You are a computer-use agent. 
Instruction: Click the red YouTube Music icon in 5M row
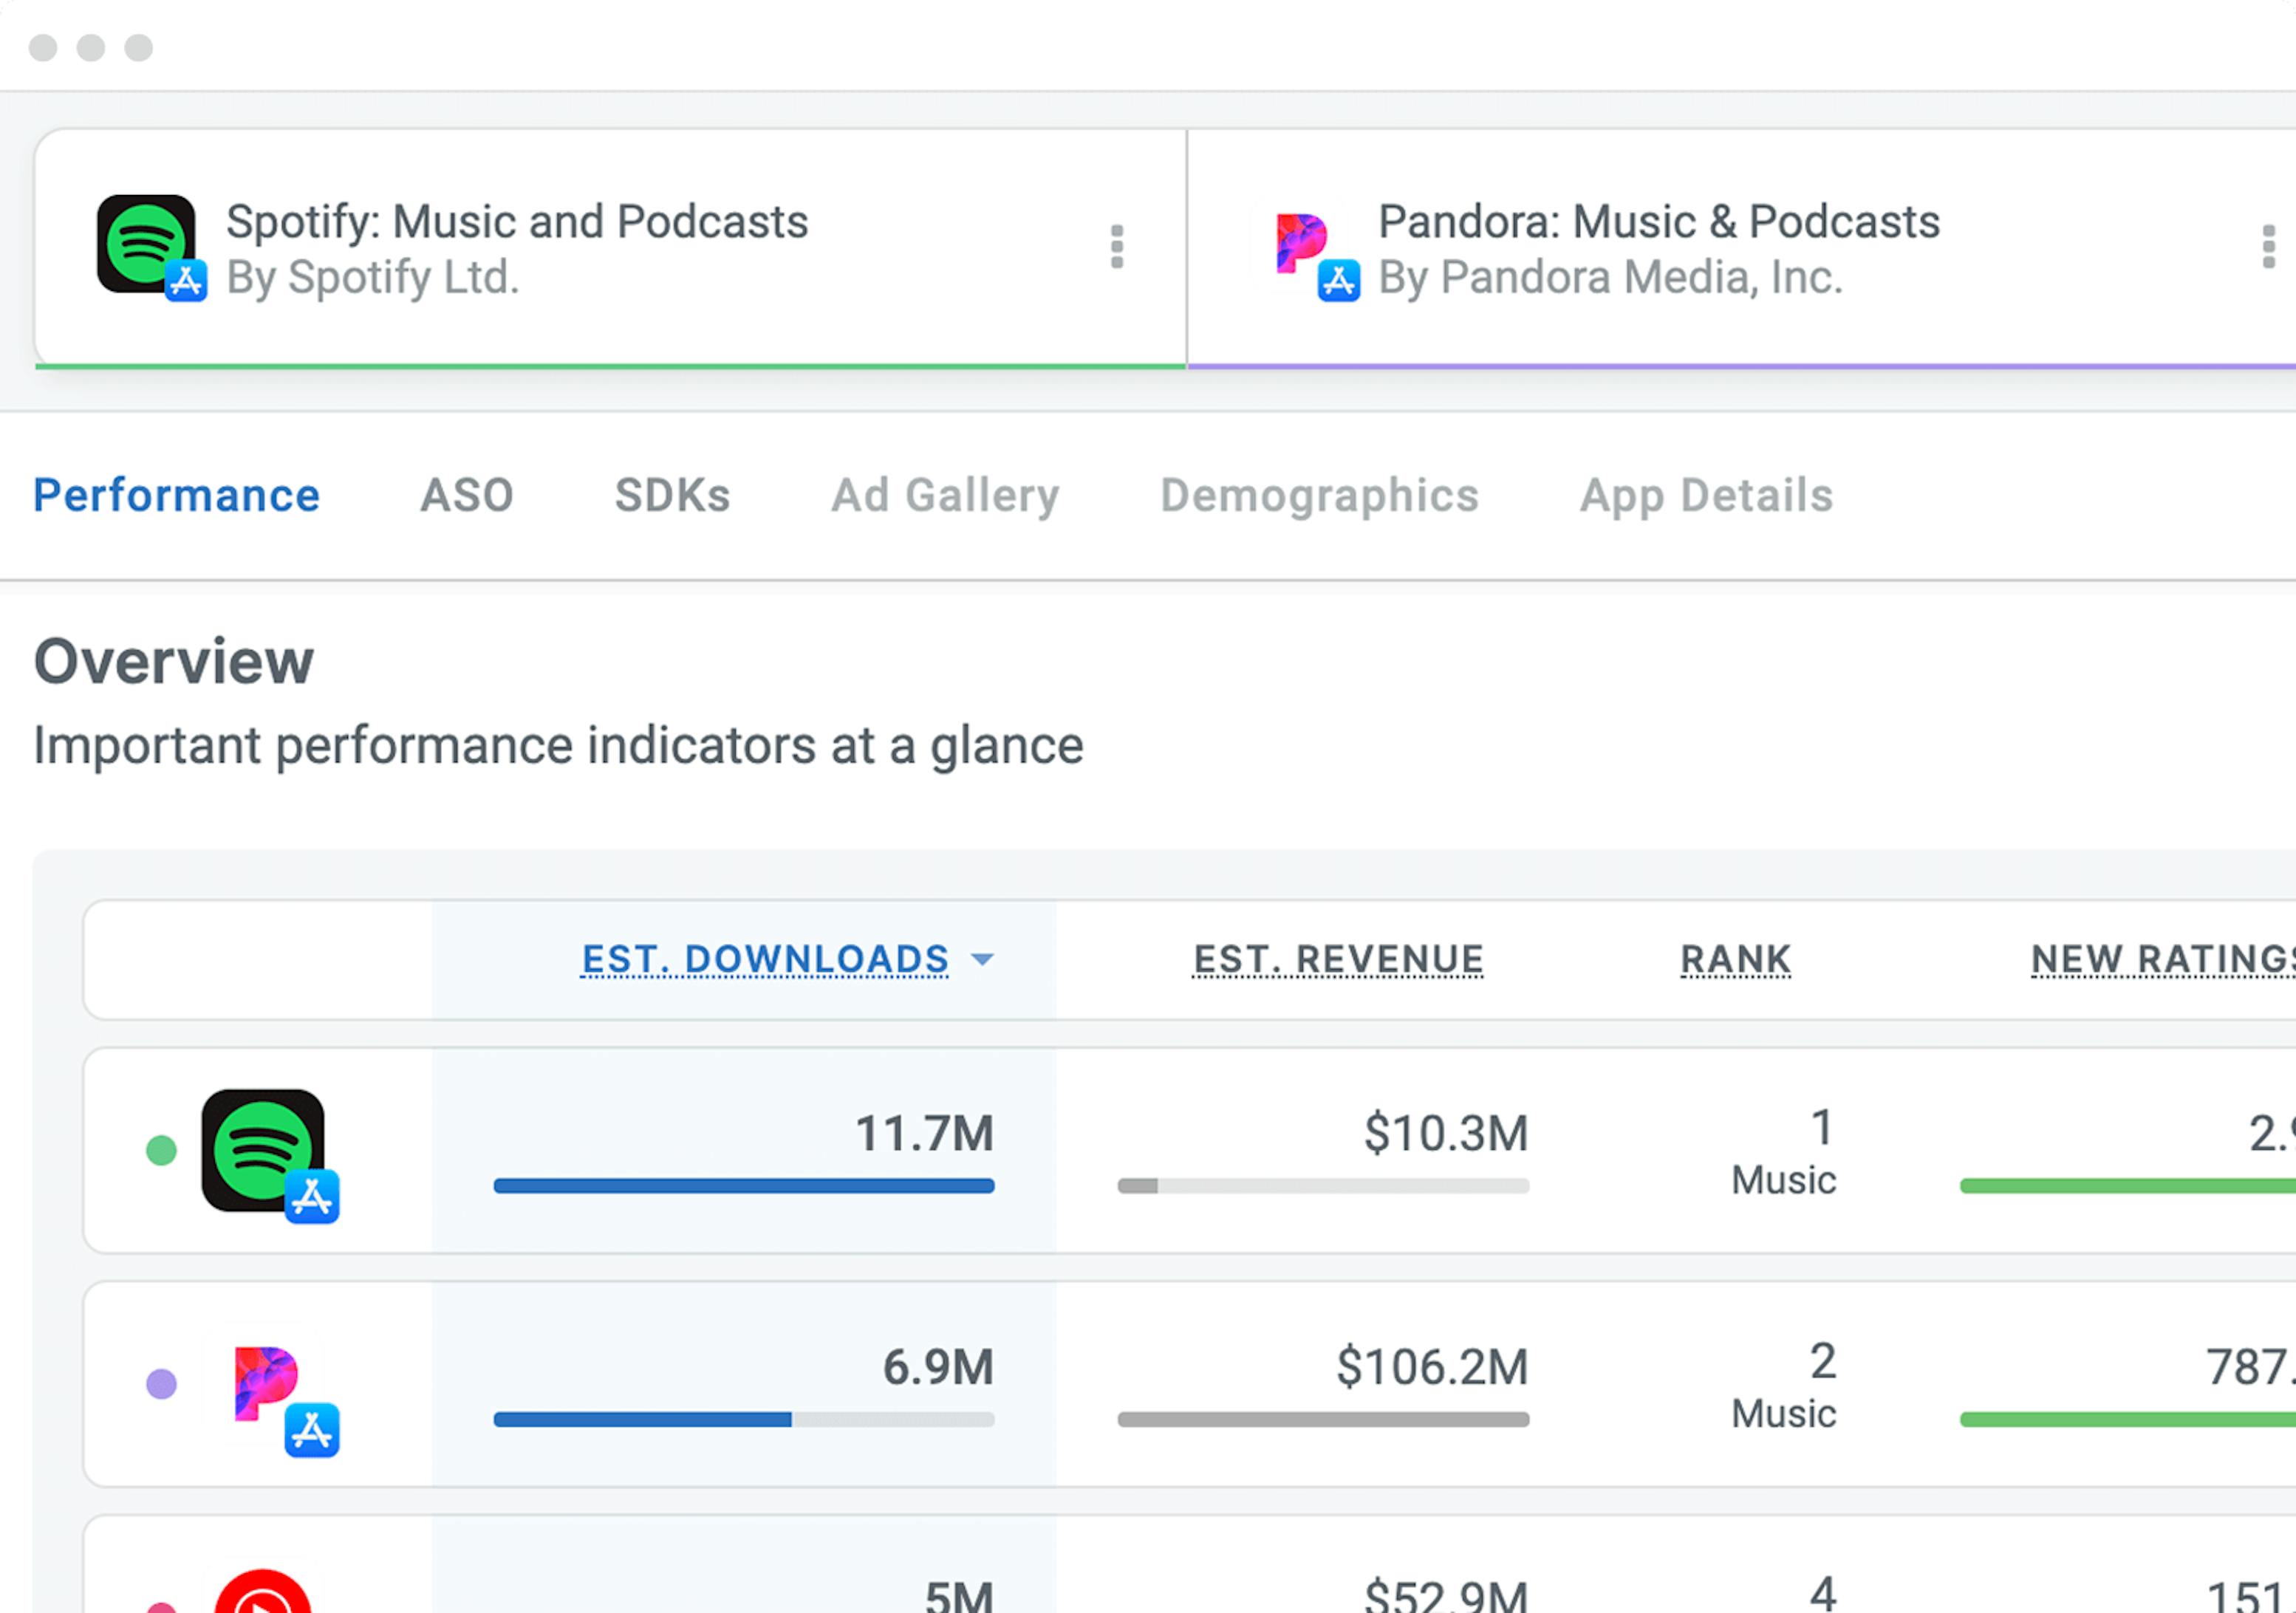tap(263, 1592)
